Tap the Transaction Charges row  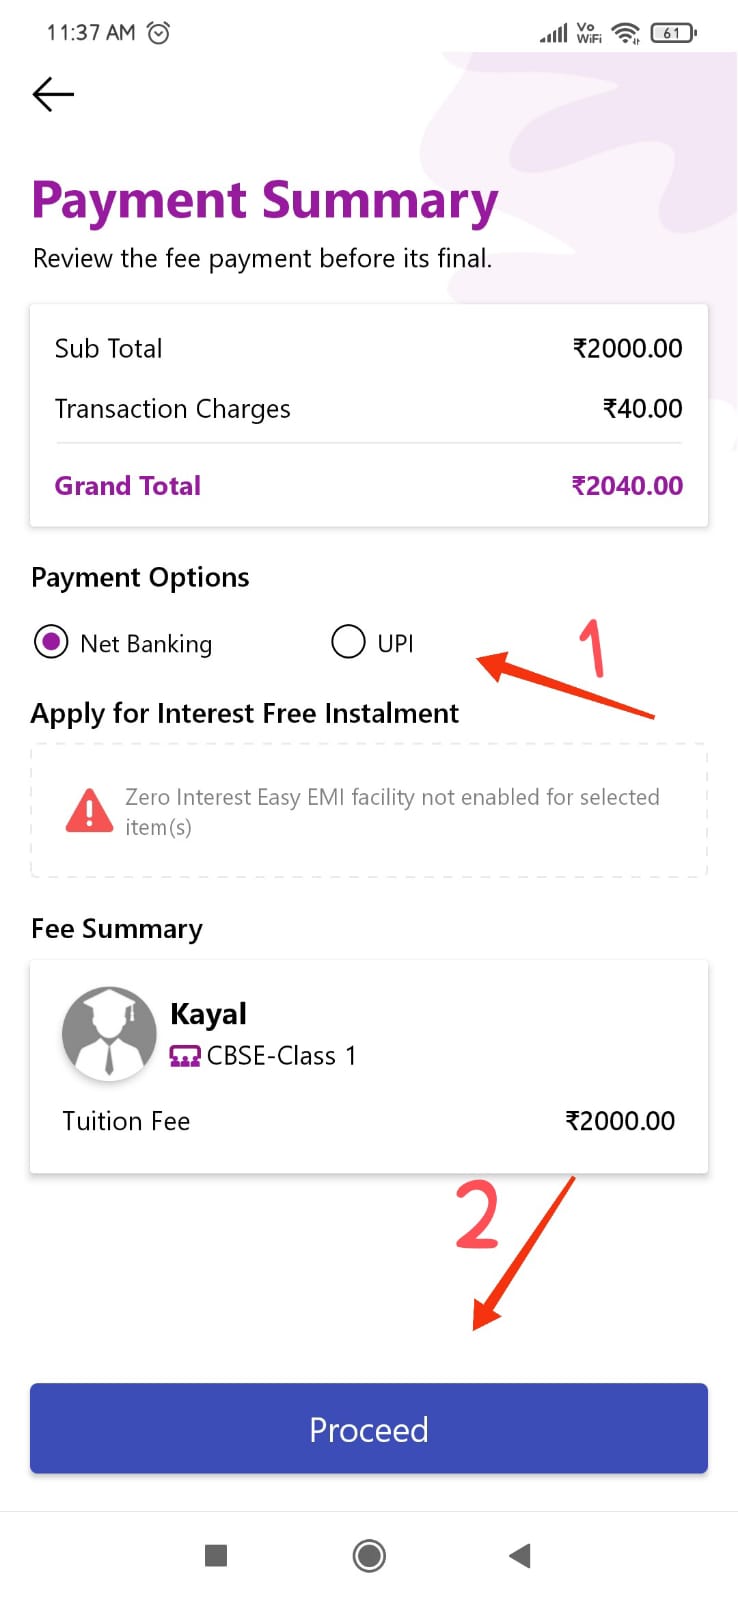(369, 408)
